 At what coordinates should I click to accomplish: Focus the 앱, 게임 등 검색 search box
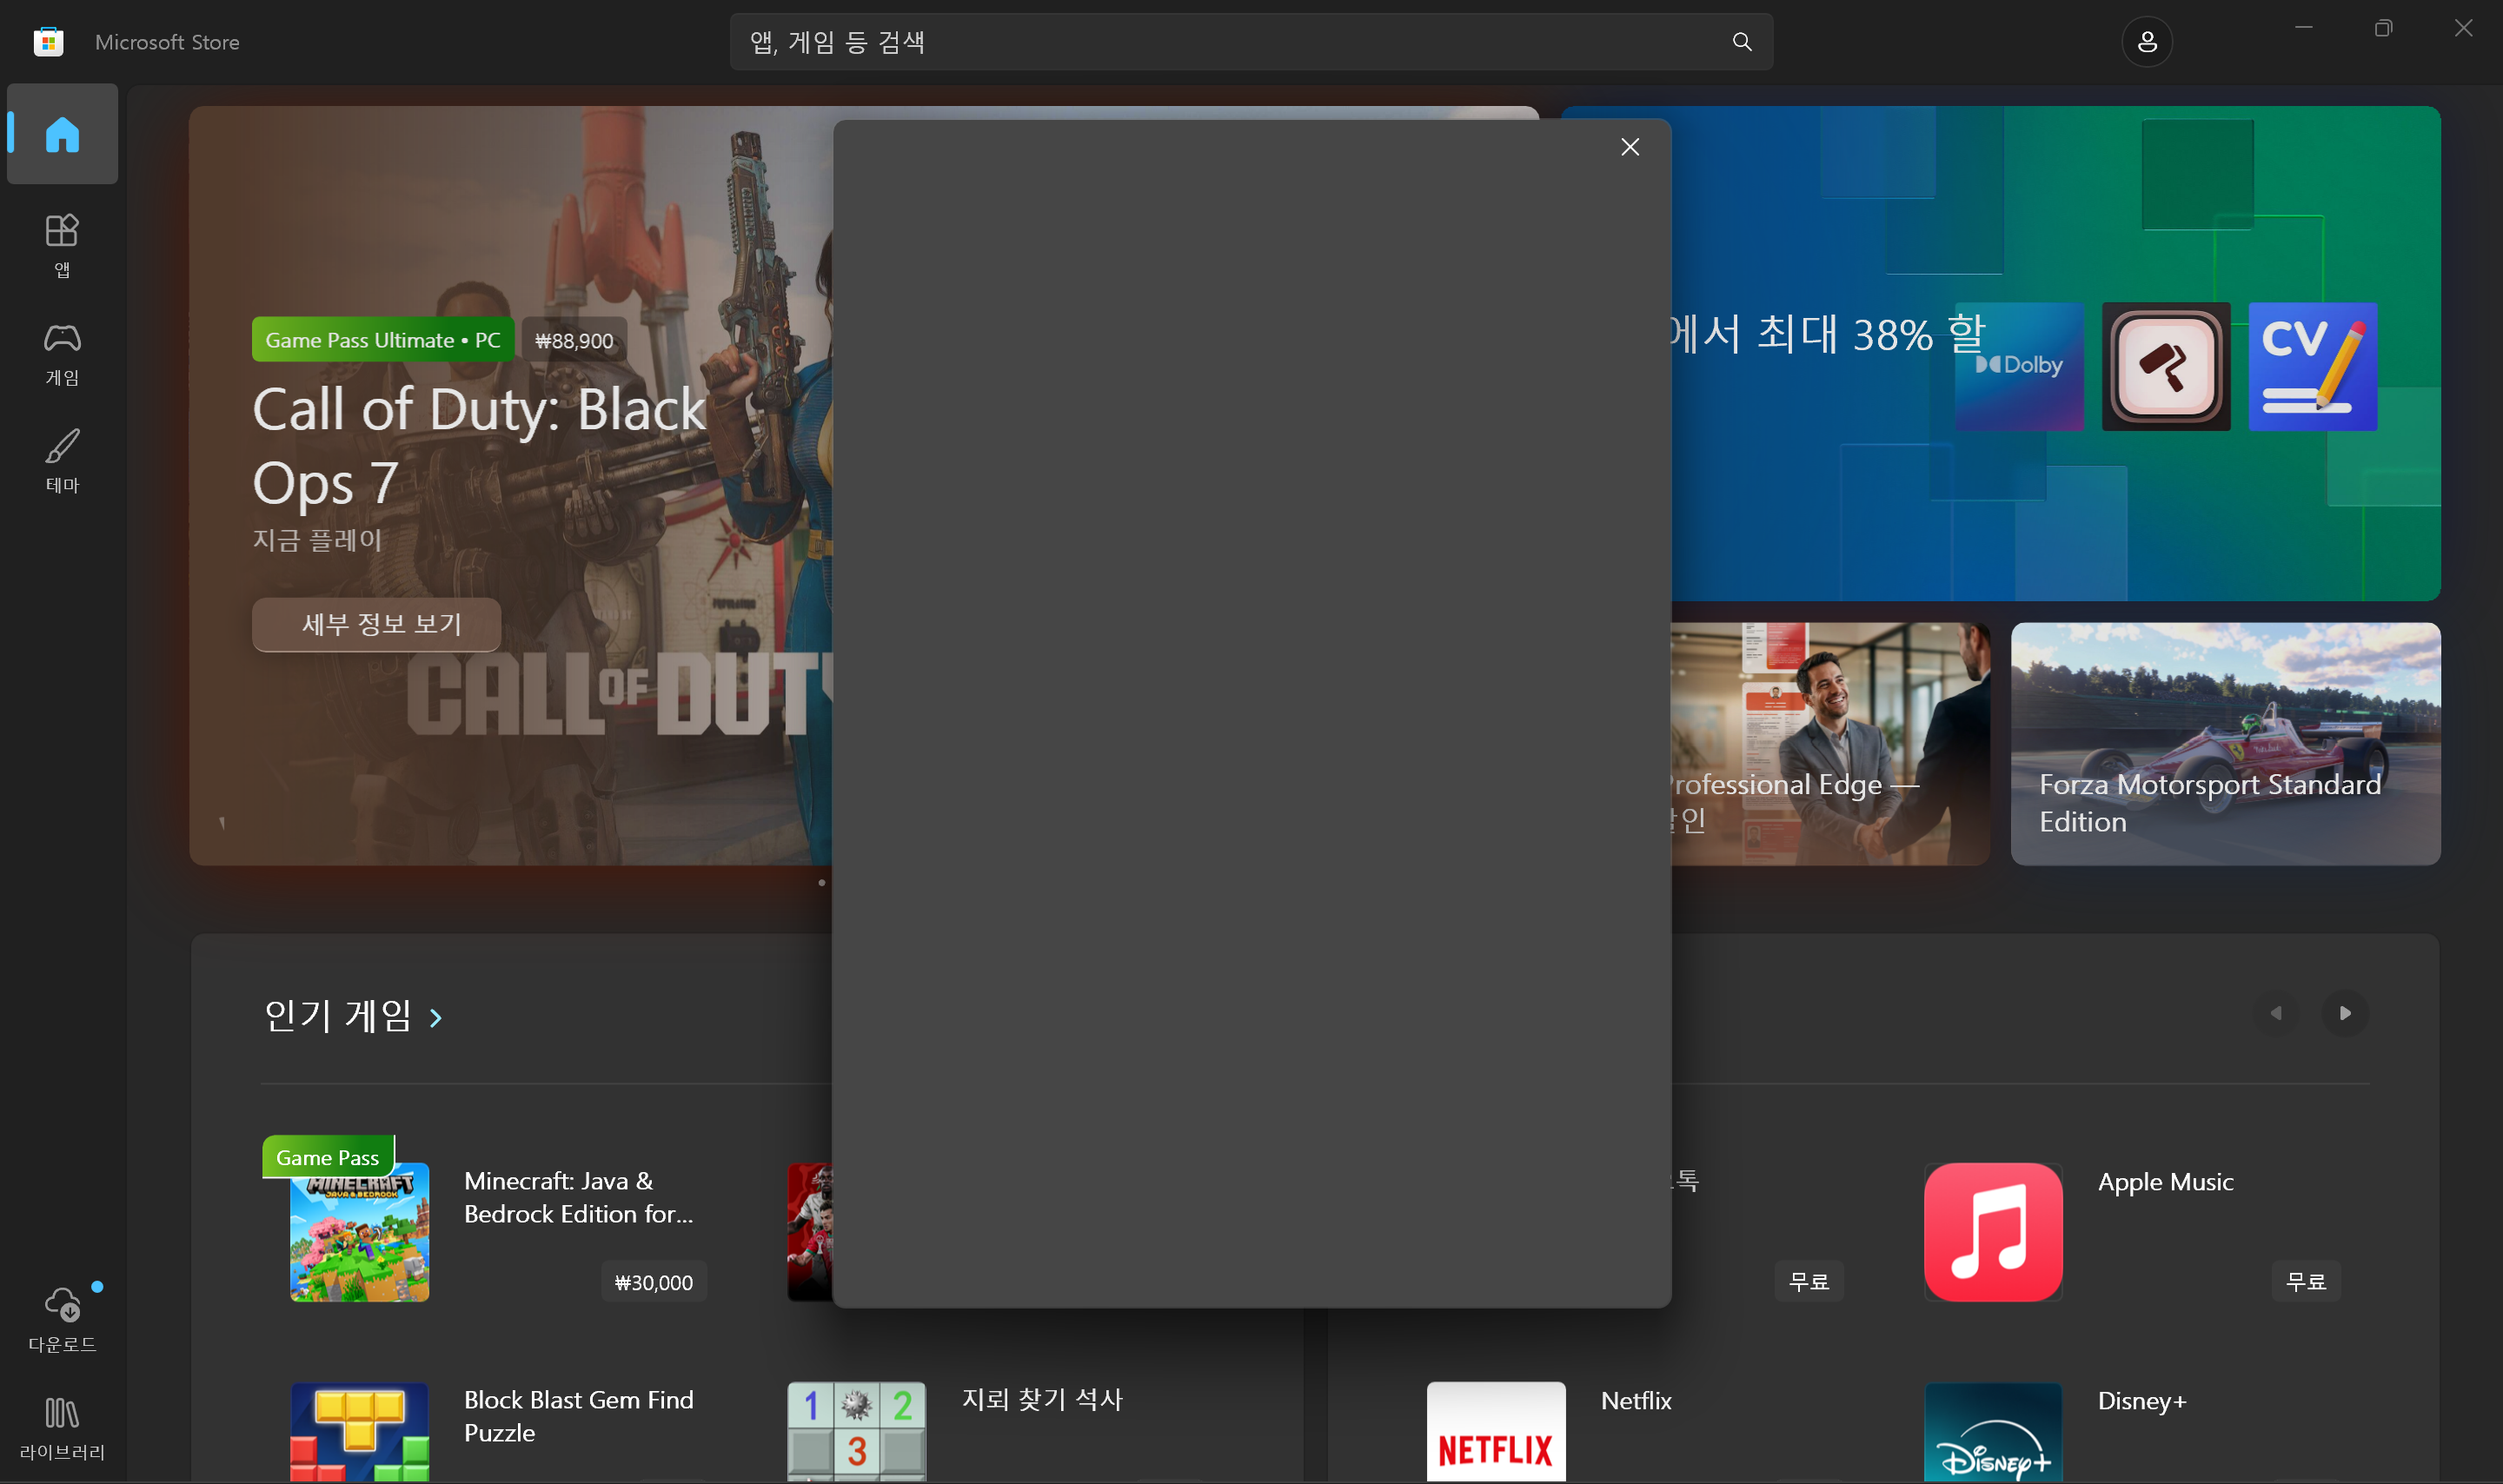coord(1252,42)
